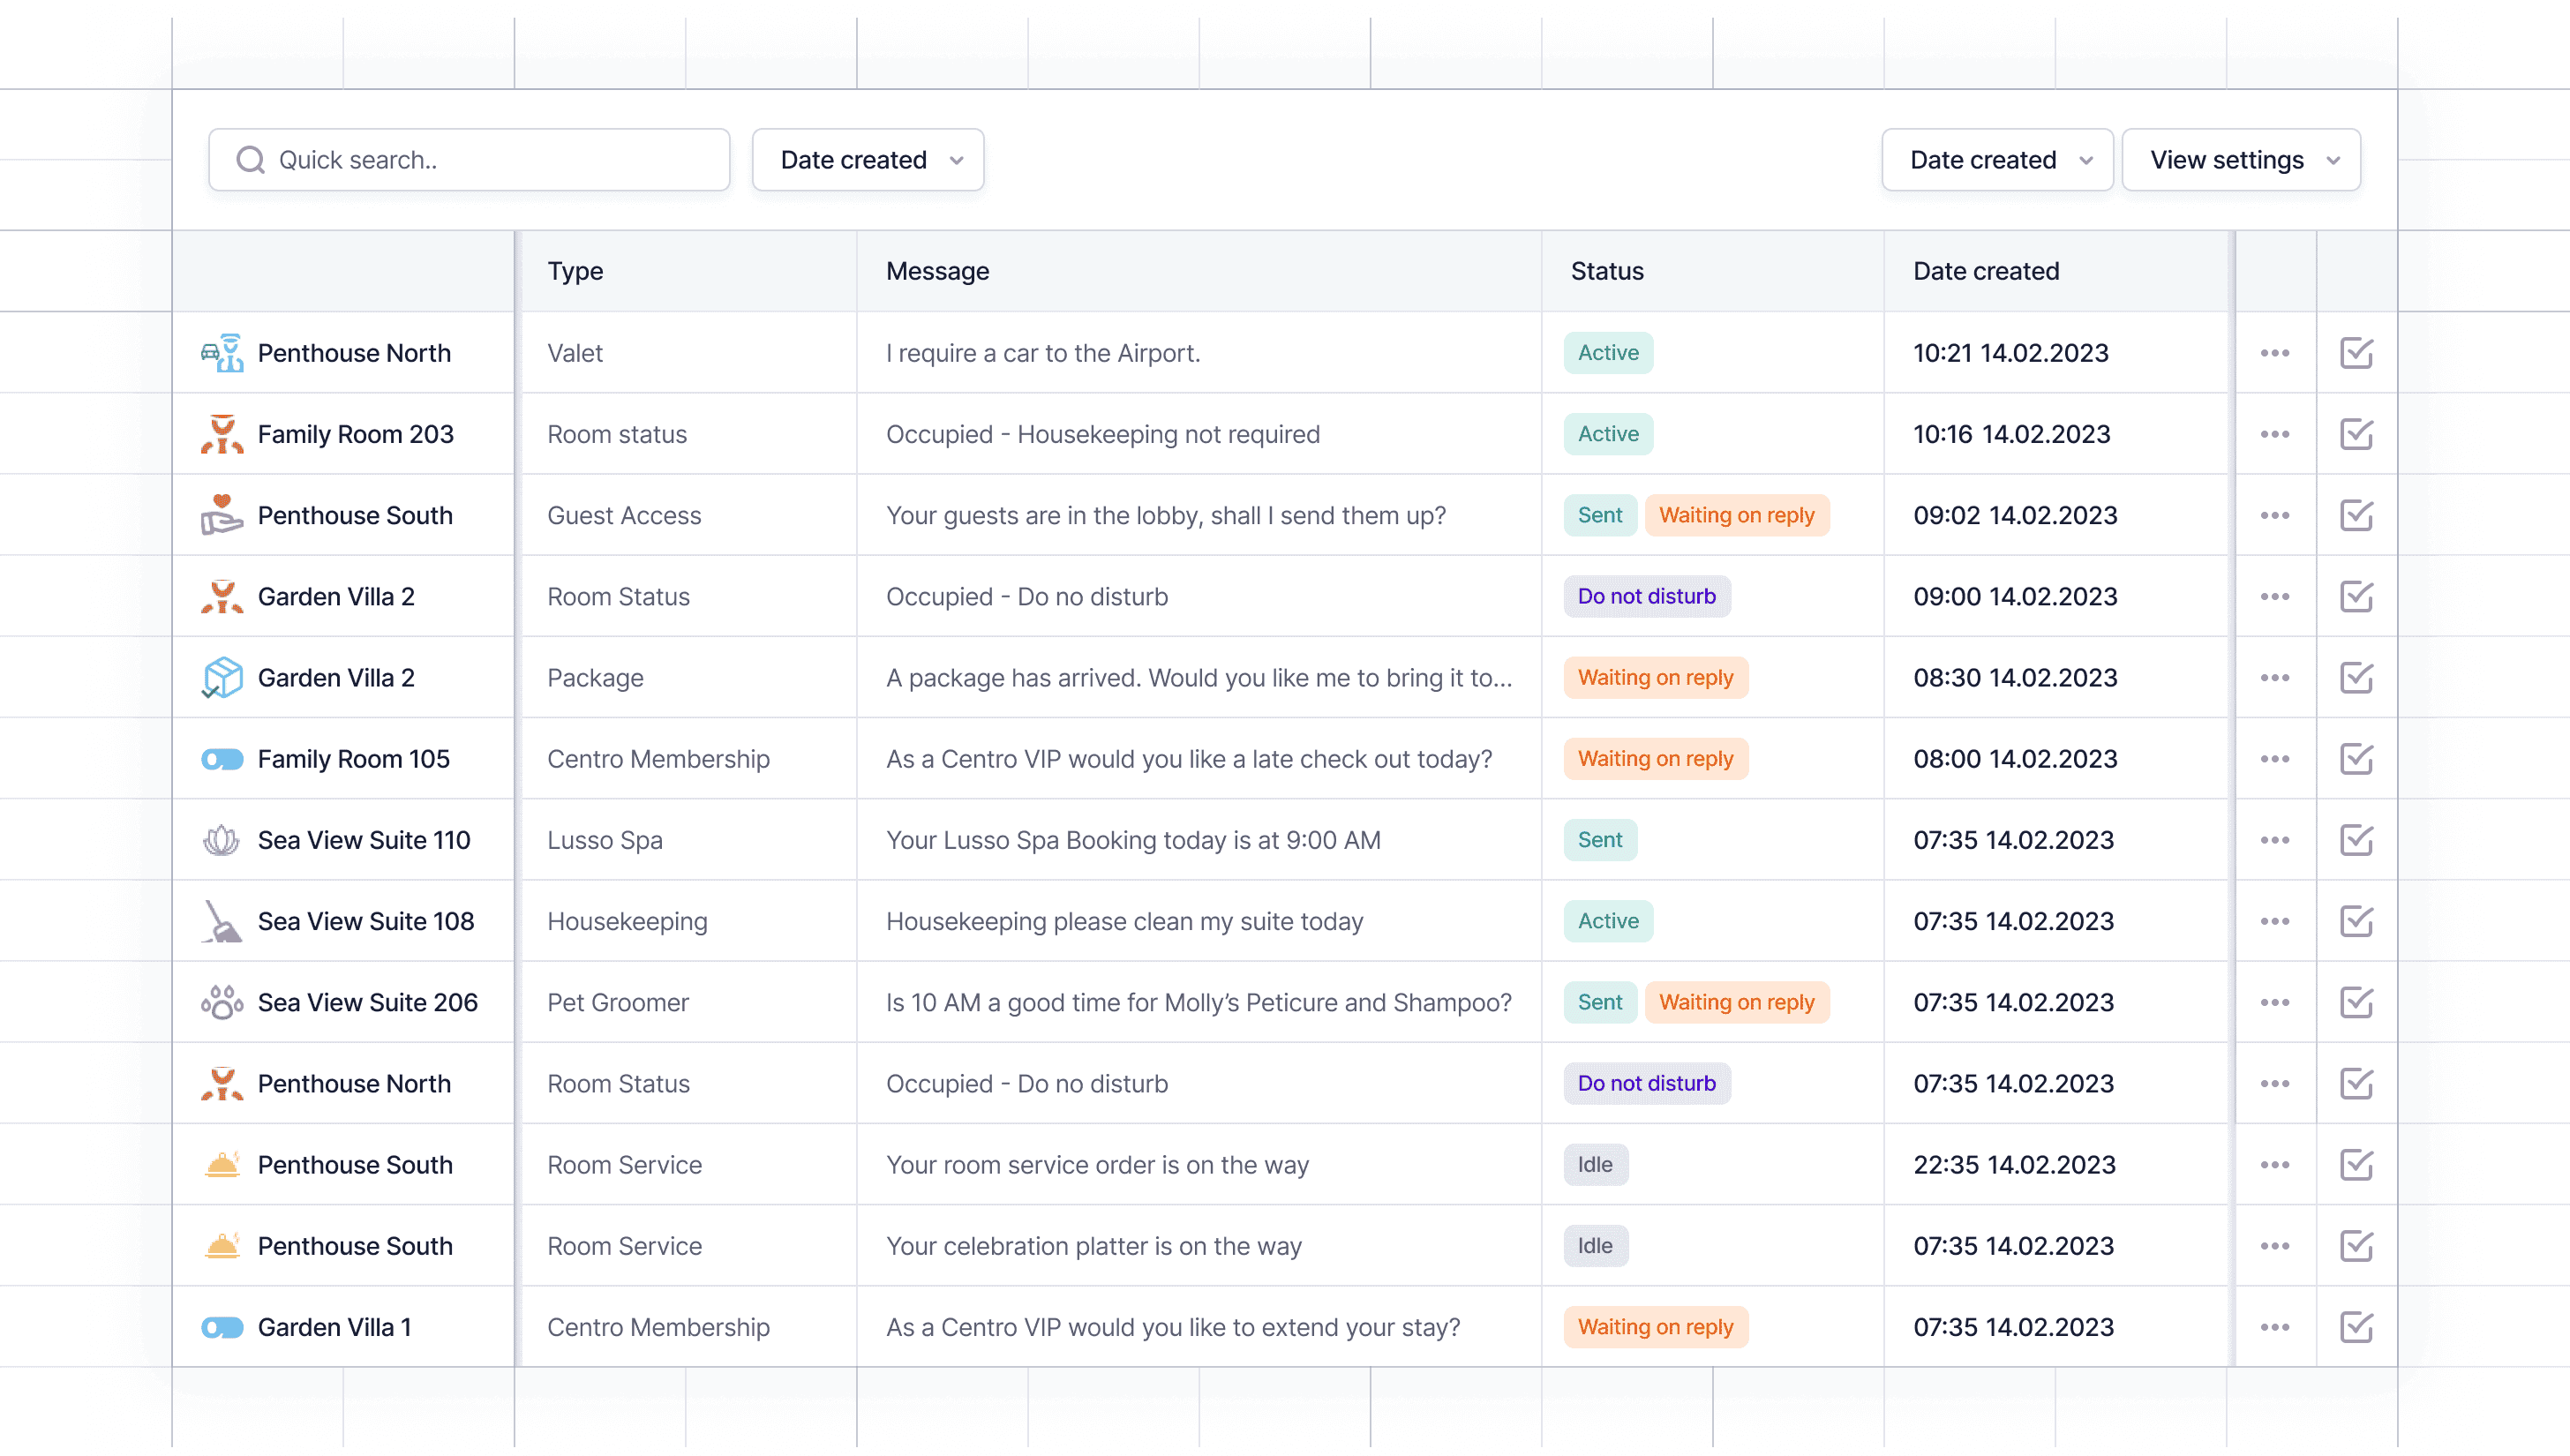
Task: Mark the Lusso Spa row as done
Action: tap(2356, 840)
